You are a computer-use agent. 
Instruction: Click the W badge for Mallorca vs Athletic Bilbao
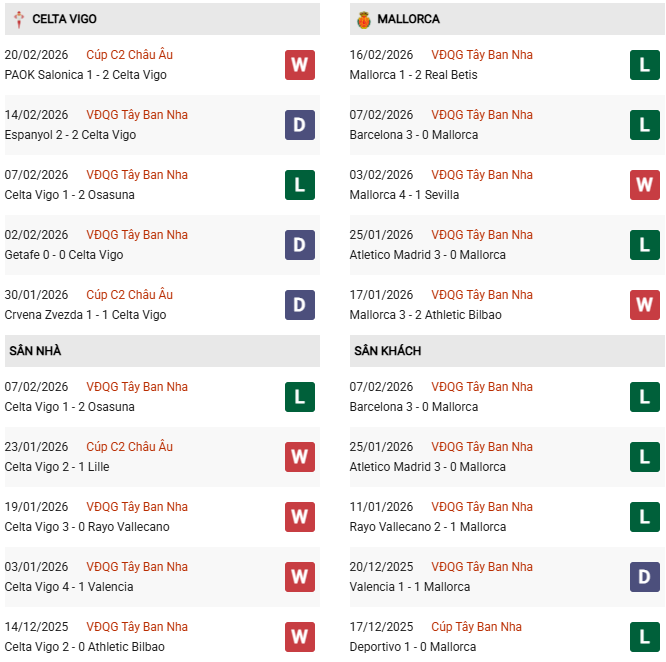[x=645, y=305]
